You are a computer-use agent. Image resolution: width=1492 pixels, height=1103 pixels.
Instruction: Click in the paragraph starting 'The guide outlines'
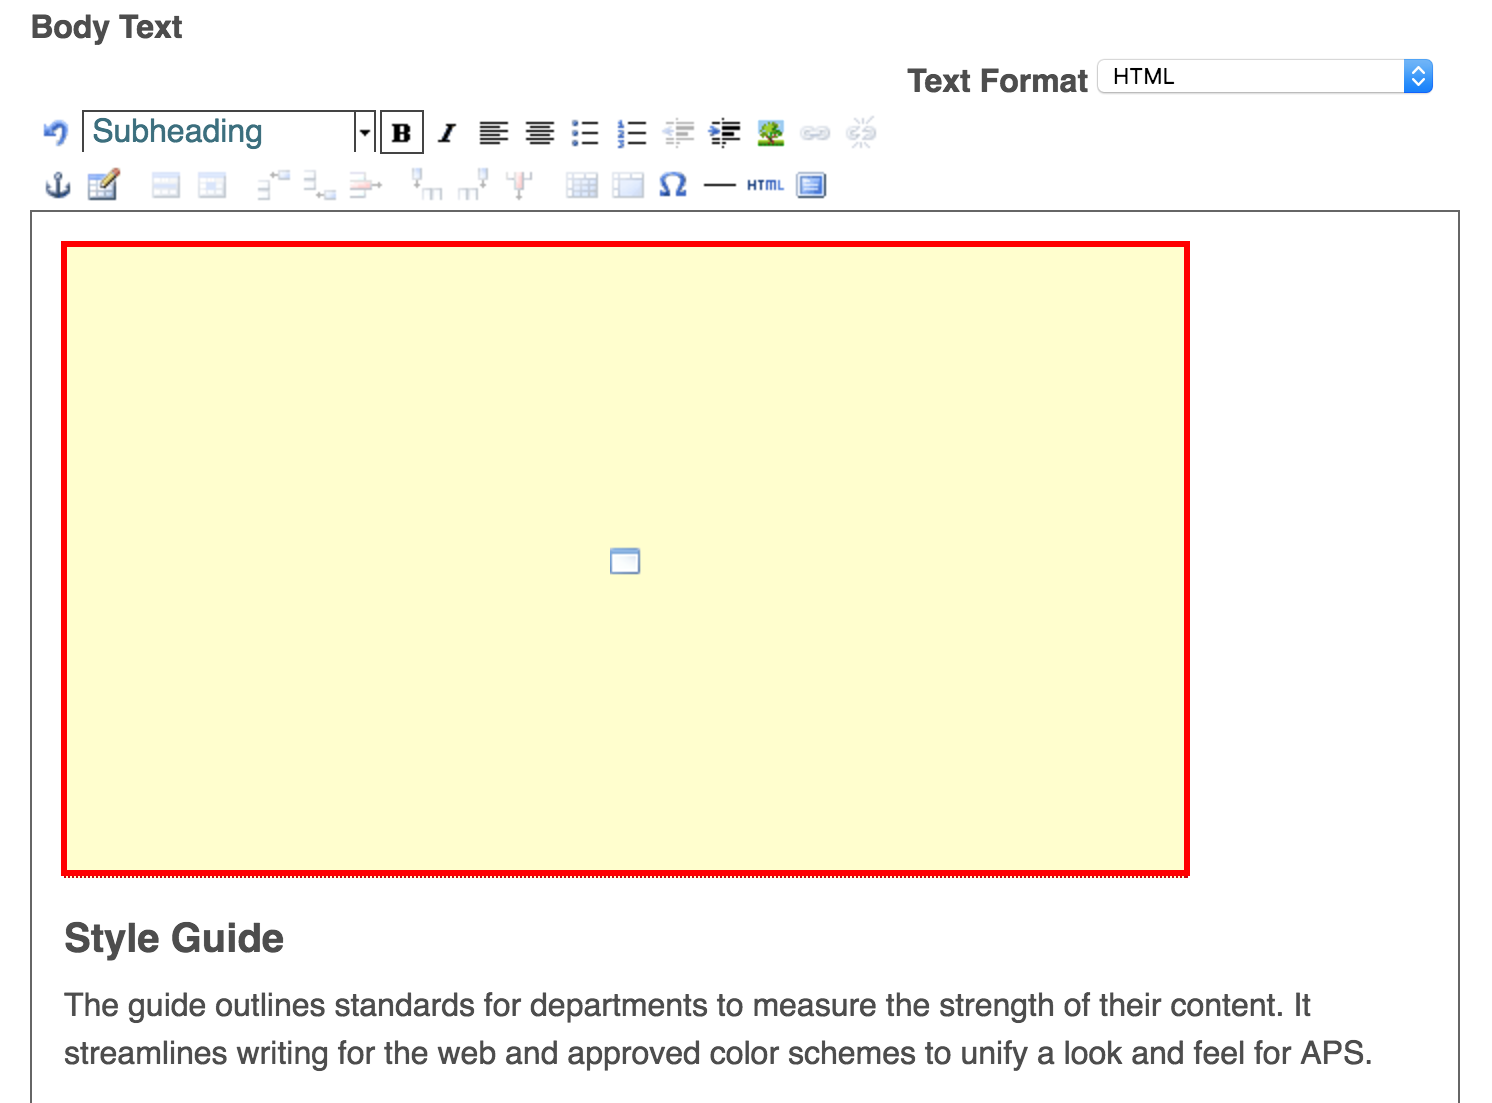[718, 1029]
